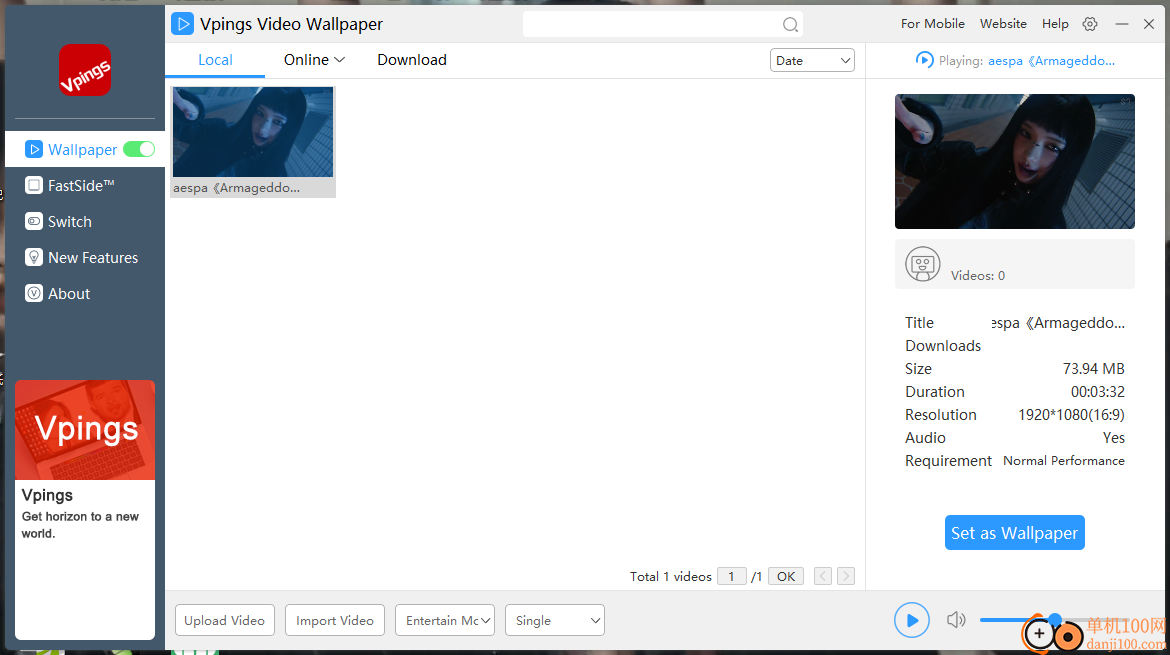Click the page number input field

(731, 576)
